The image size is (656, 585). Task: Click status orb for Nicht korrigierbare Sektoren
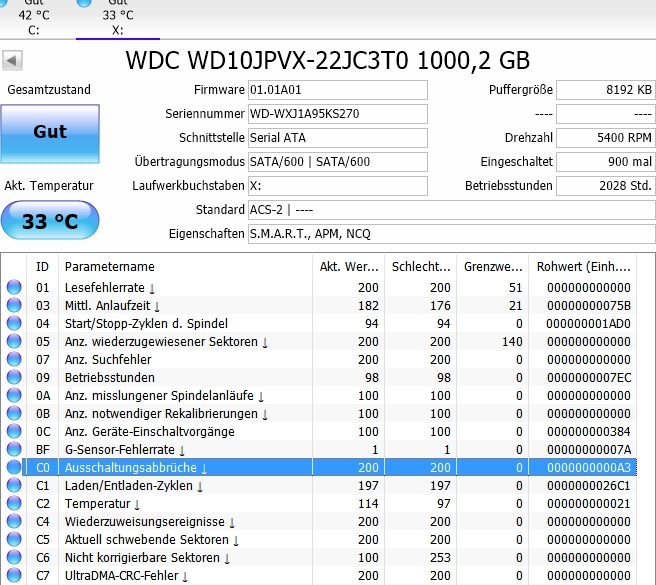14,557
